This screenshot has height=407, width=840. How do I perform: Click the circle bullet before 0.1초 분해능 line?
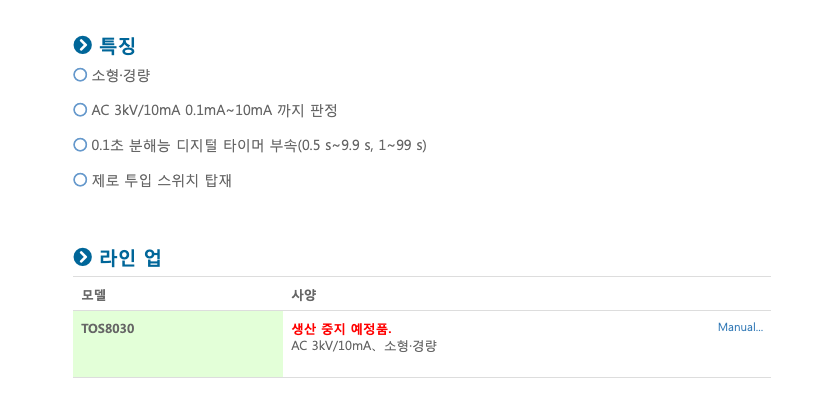pos(80,145)
